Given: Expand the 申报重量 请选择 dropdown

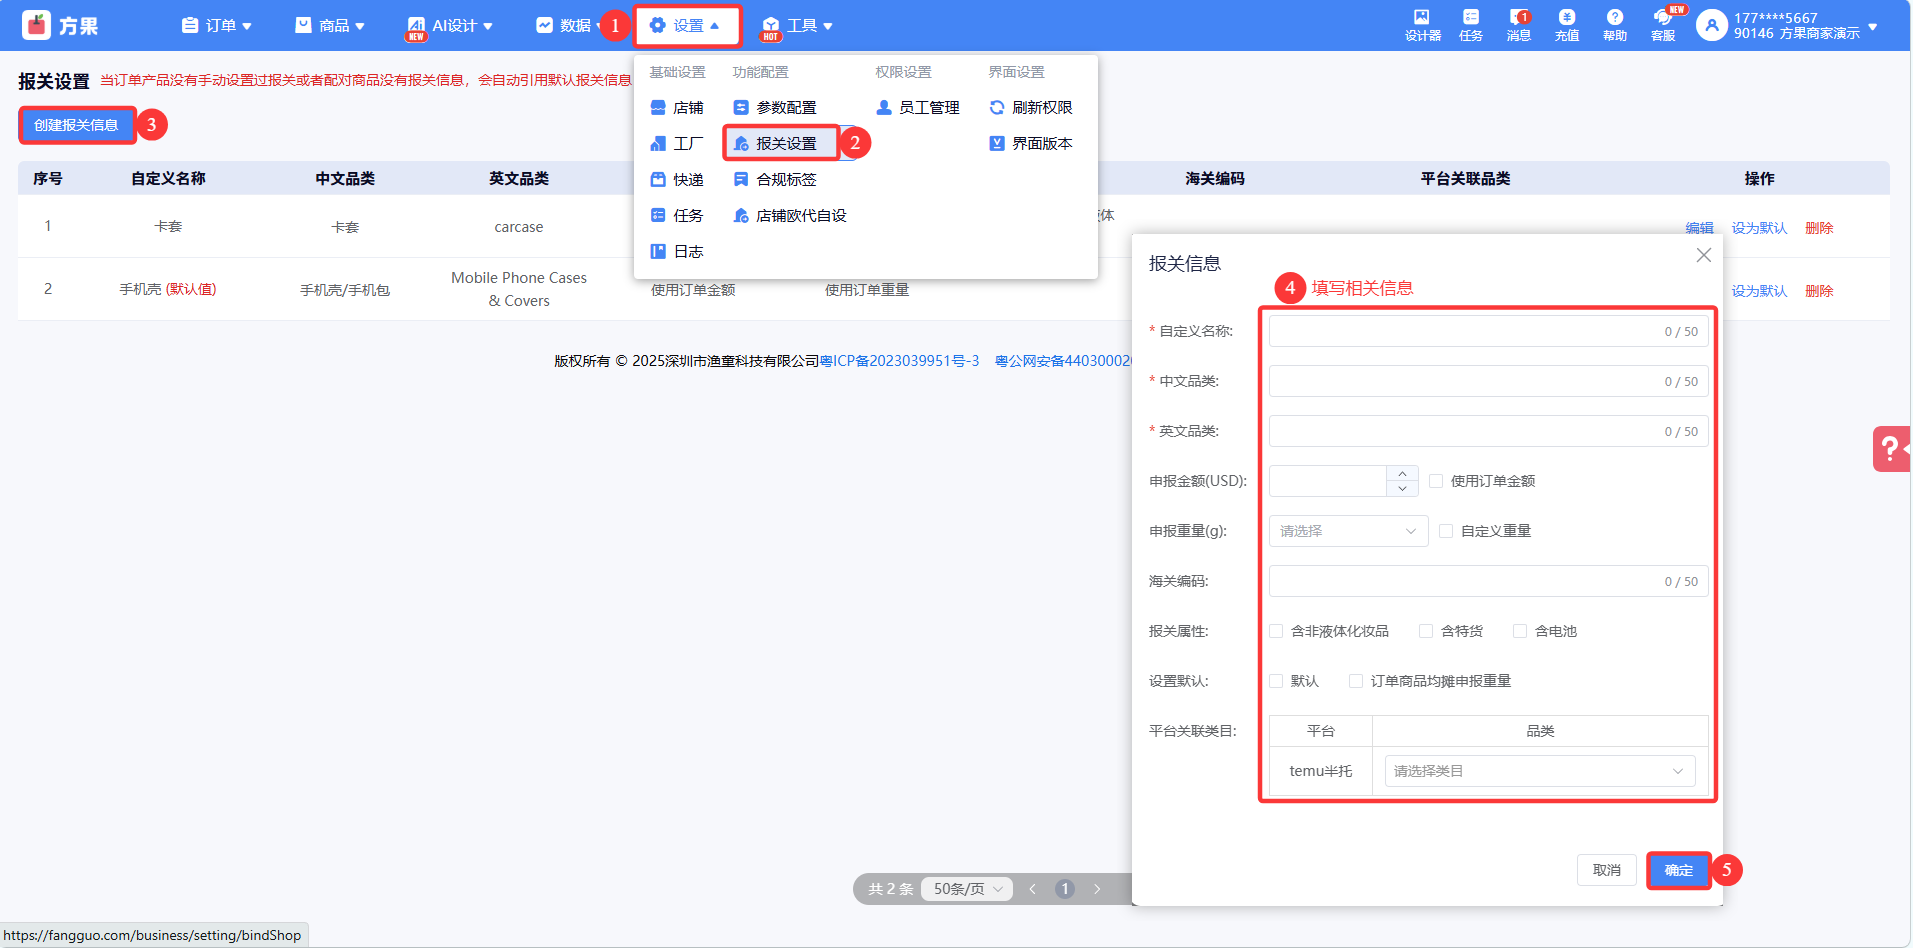Looking at the screenshot, I should (x=1347, y=531).
